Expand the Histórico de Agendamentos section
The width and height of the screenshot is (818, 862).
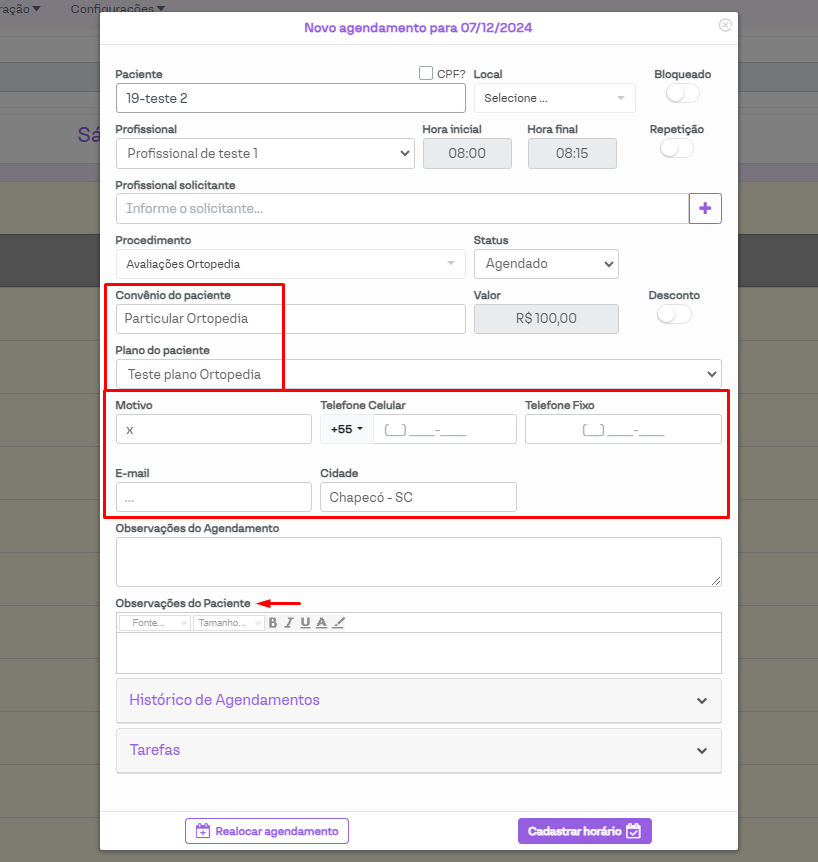(418, 700)
